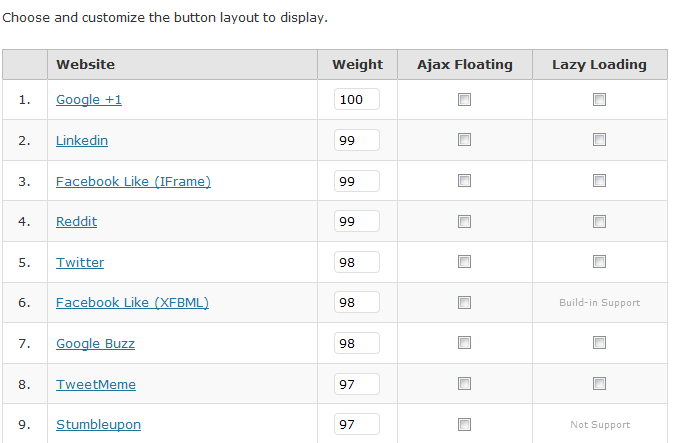Viewport: 673px width, 443px height.
Task: Enable Ajax Floating for Facebook Like (XFBML)
Action: click(x=464, y=302)
